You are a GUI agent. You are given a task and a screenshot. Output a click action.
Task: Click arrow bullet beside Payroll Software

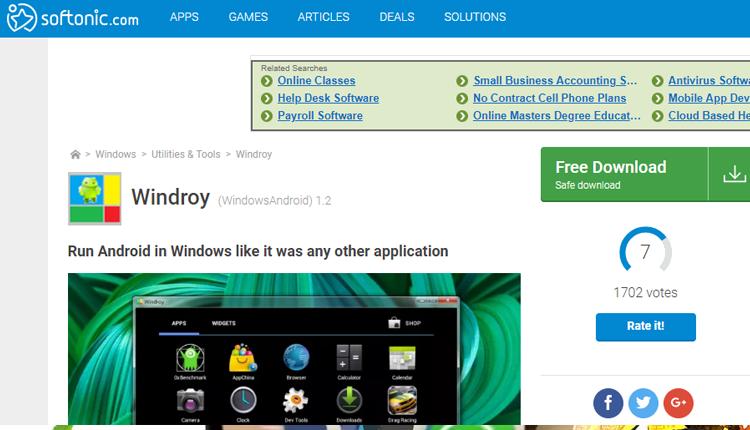coord(266,116)
